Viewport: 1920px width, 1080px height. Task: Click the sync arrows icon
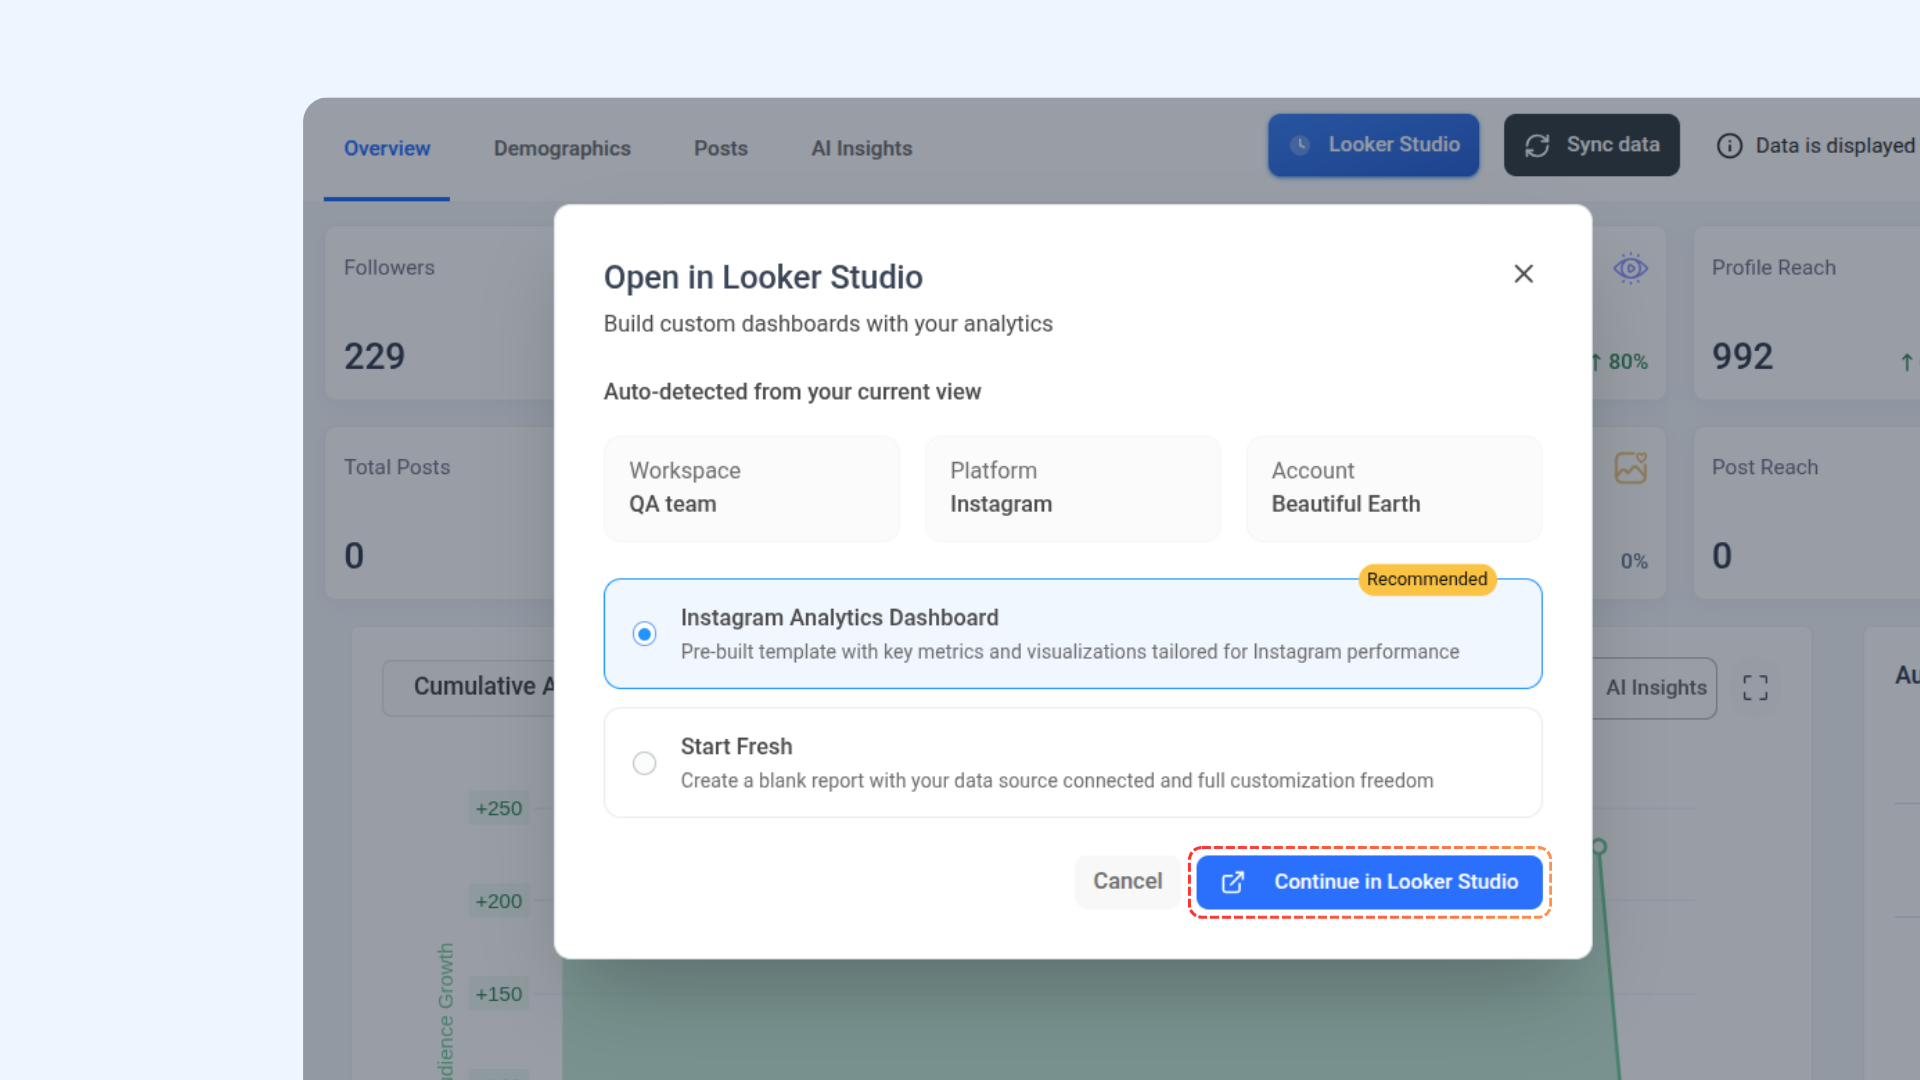[1537, 146]
